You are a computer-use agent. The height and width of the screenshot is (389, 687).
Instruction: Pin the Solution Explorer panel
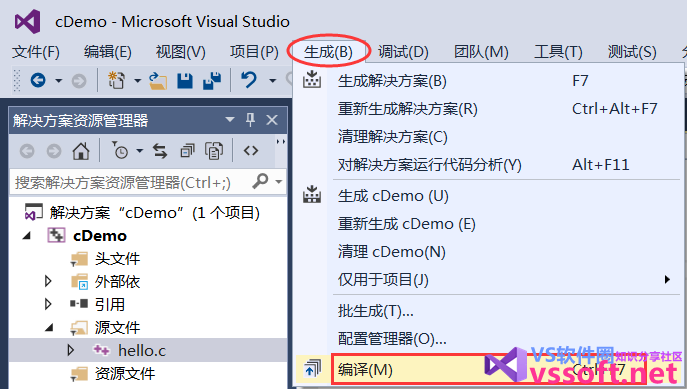coord(251,120)
